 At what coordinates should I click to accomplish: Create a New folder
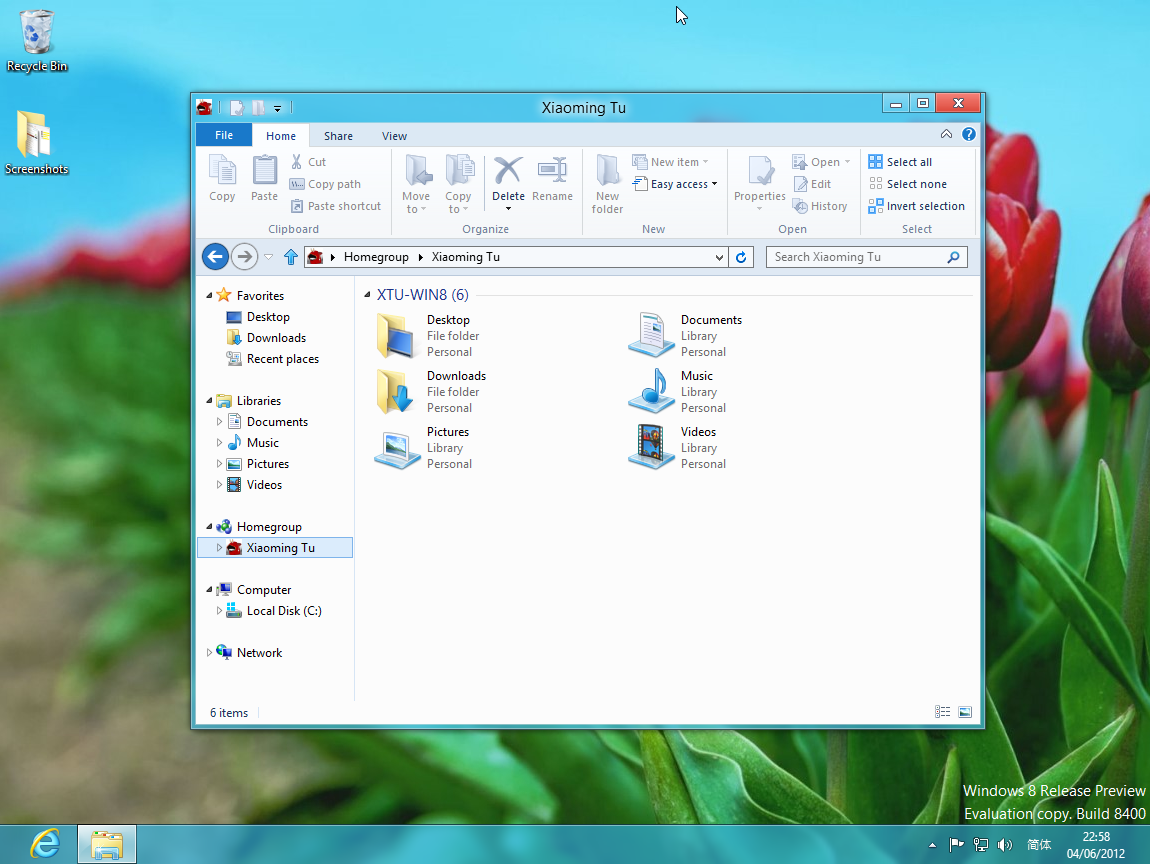607,184
